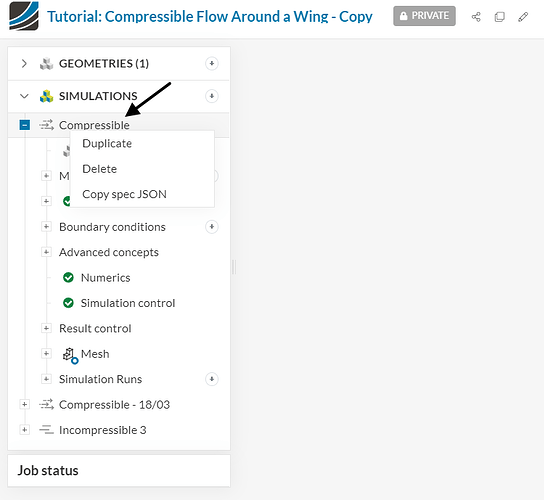
Task: Add a new geometry with plus icon
Action: point(212,63)
